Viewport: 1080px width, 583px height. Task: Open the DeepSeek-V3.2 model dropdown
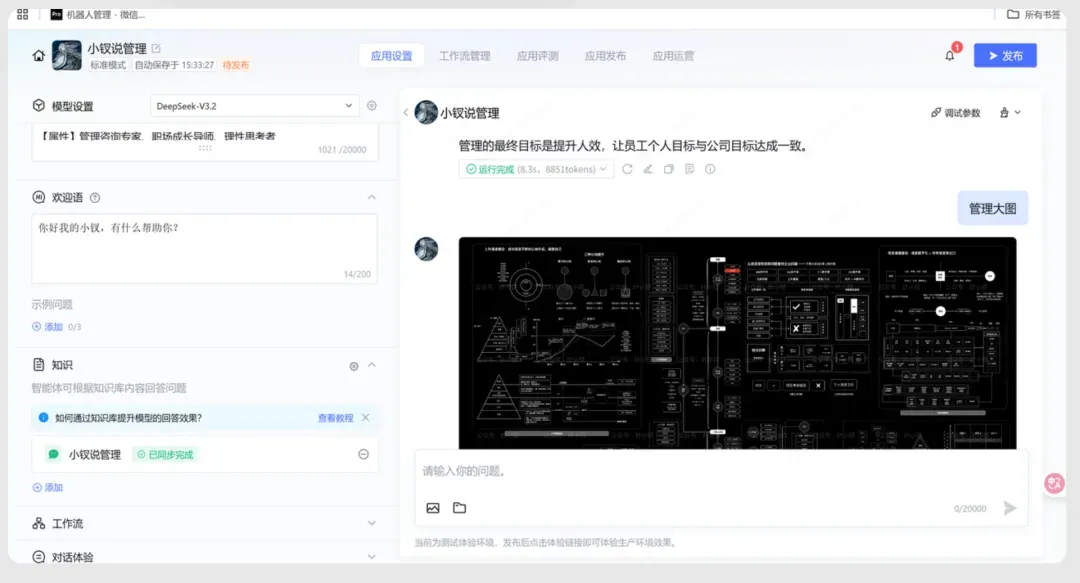click(255, 106)
